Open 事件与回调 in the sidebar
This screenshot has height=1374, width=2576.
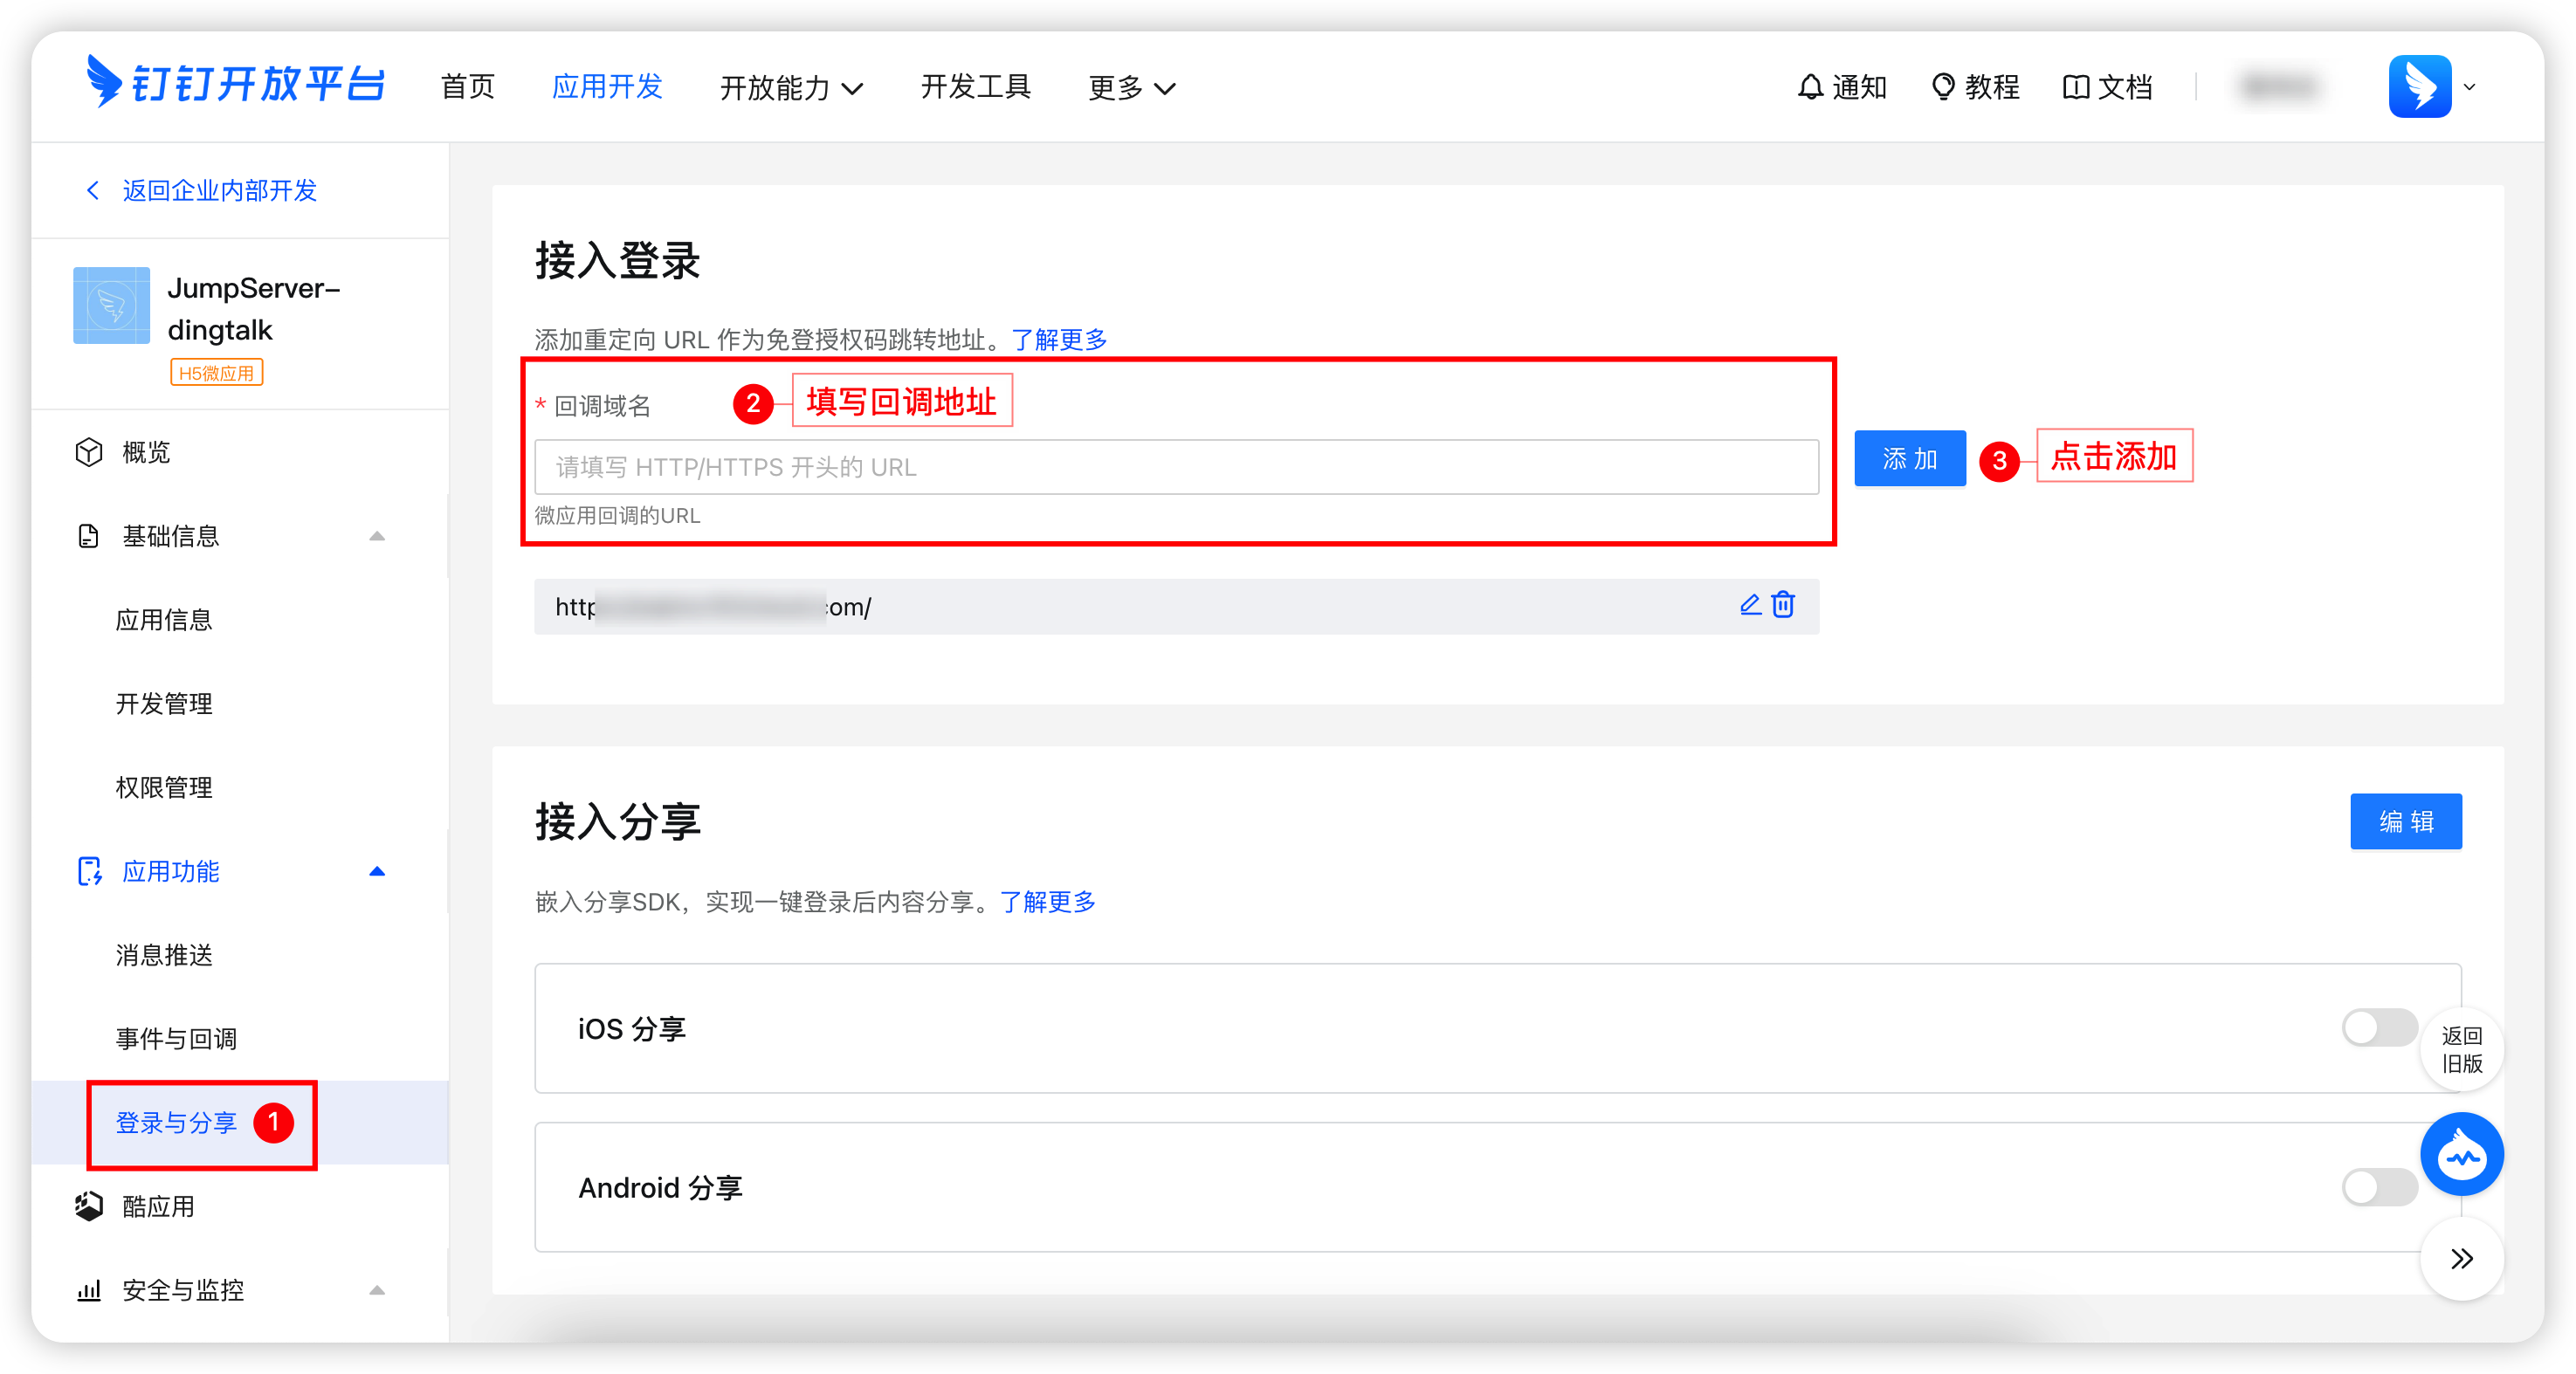tap(176, 1039)
